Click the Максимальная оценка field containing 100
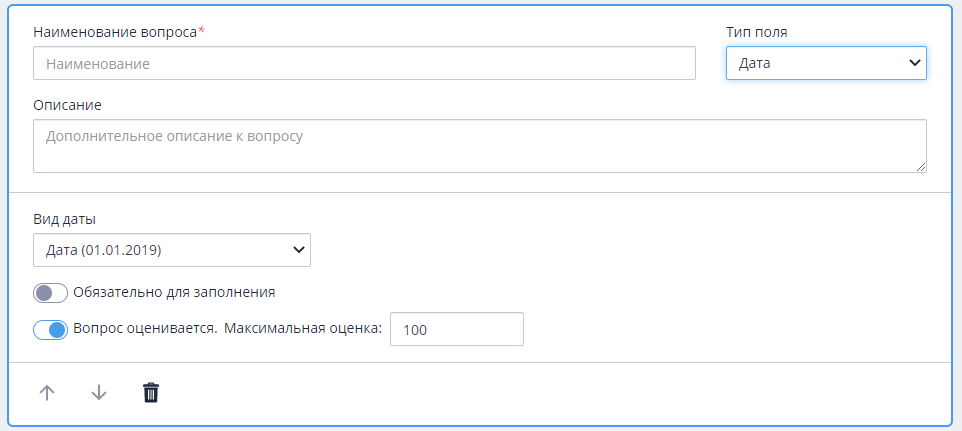962x431 pixels. coord(457,329)
